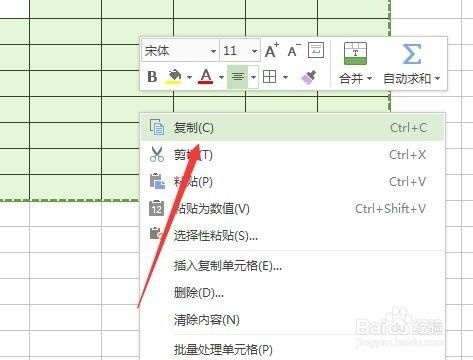Click the copy icon beside 复制(C)
The height and width of the screenshot is (360, 473).
click(157, 127)
